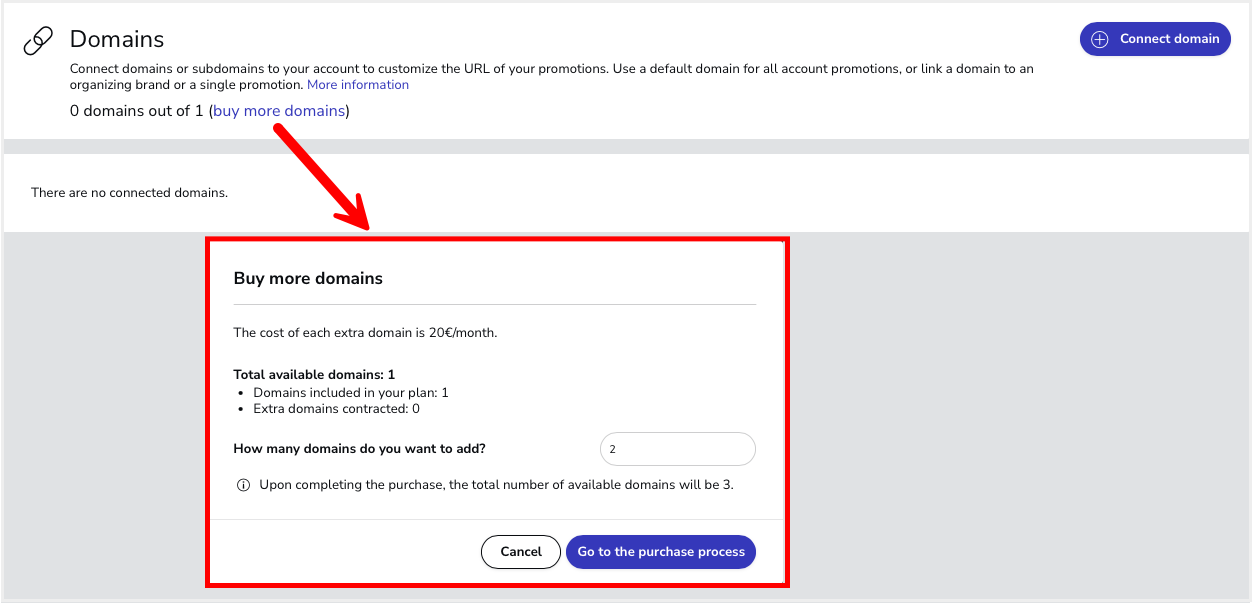The height and width of the screenshot is (603, 1252).
Task: Cancel the Buy more domains dialog
Action: (x=521, y=552)
